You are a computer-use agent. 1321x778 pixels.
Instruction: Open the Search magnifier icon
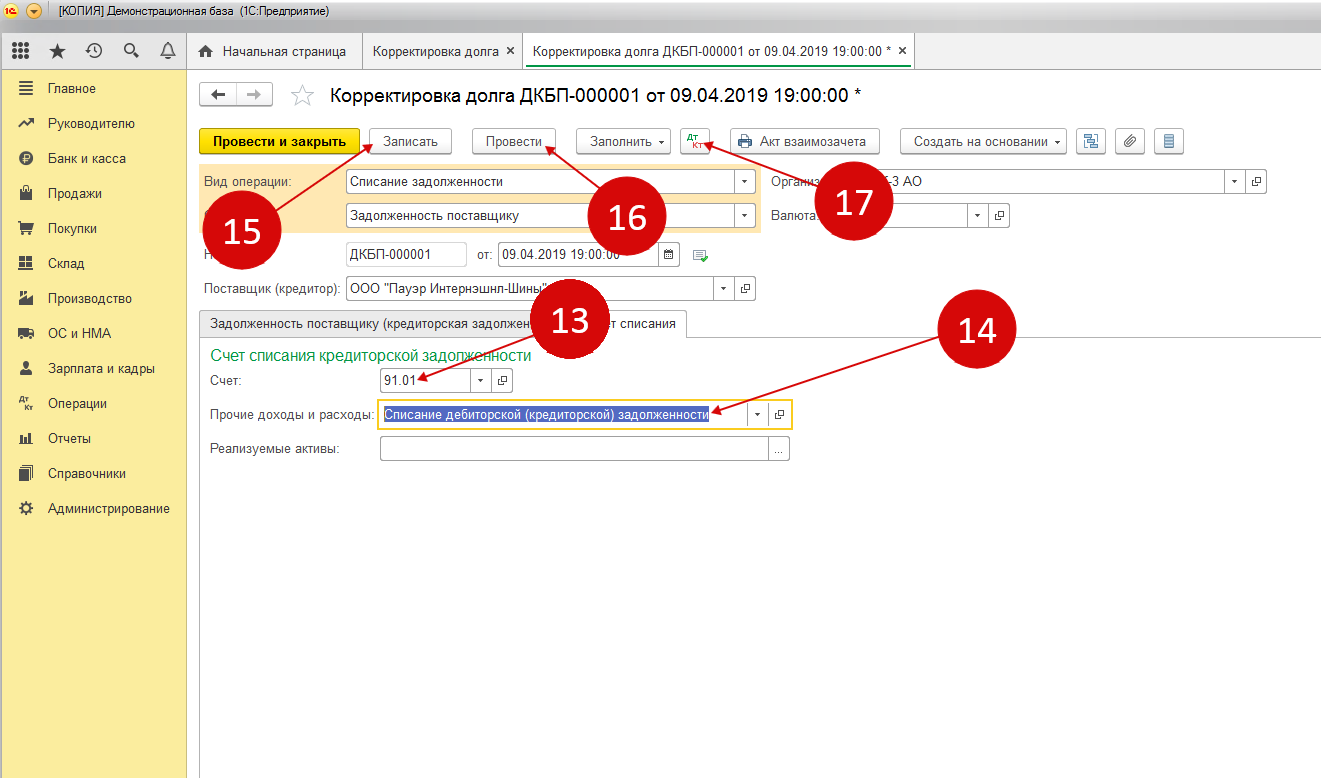[131, 51]
